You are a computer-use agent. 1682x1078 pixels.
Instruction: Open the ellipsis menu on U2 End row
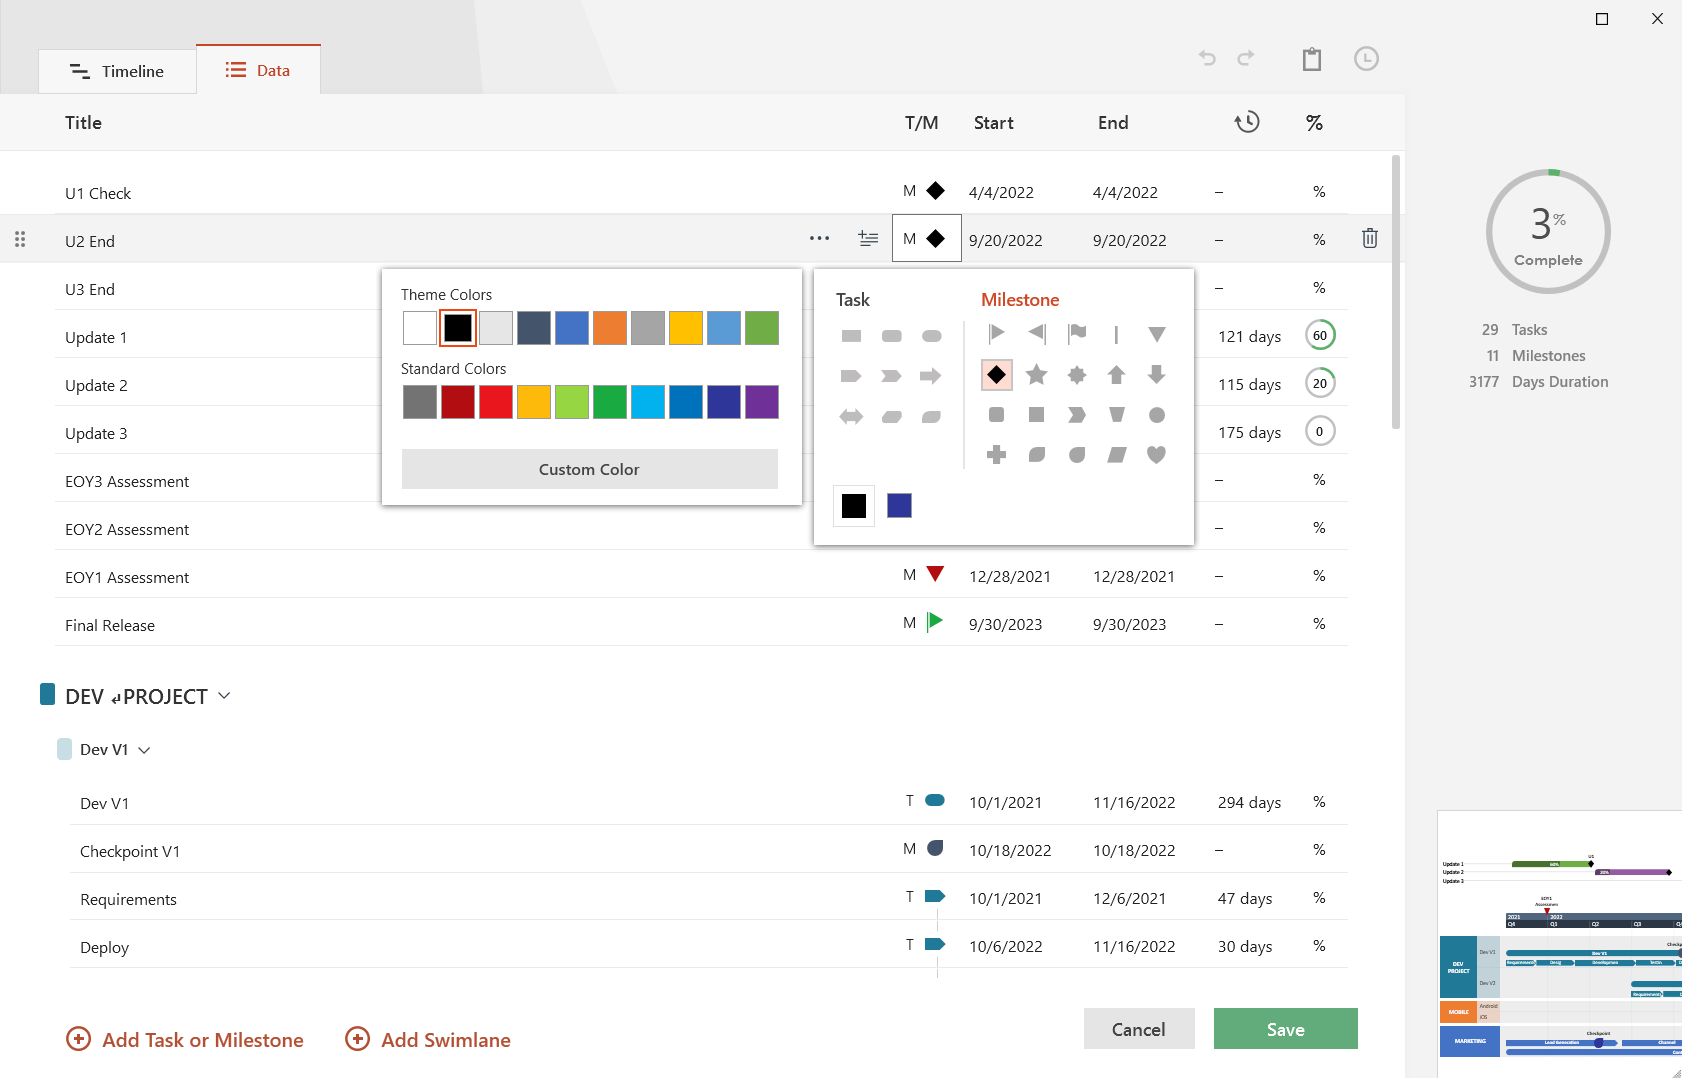[x=819, y=238]
